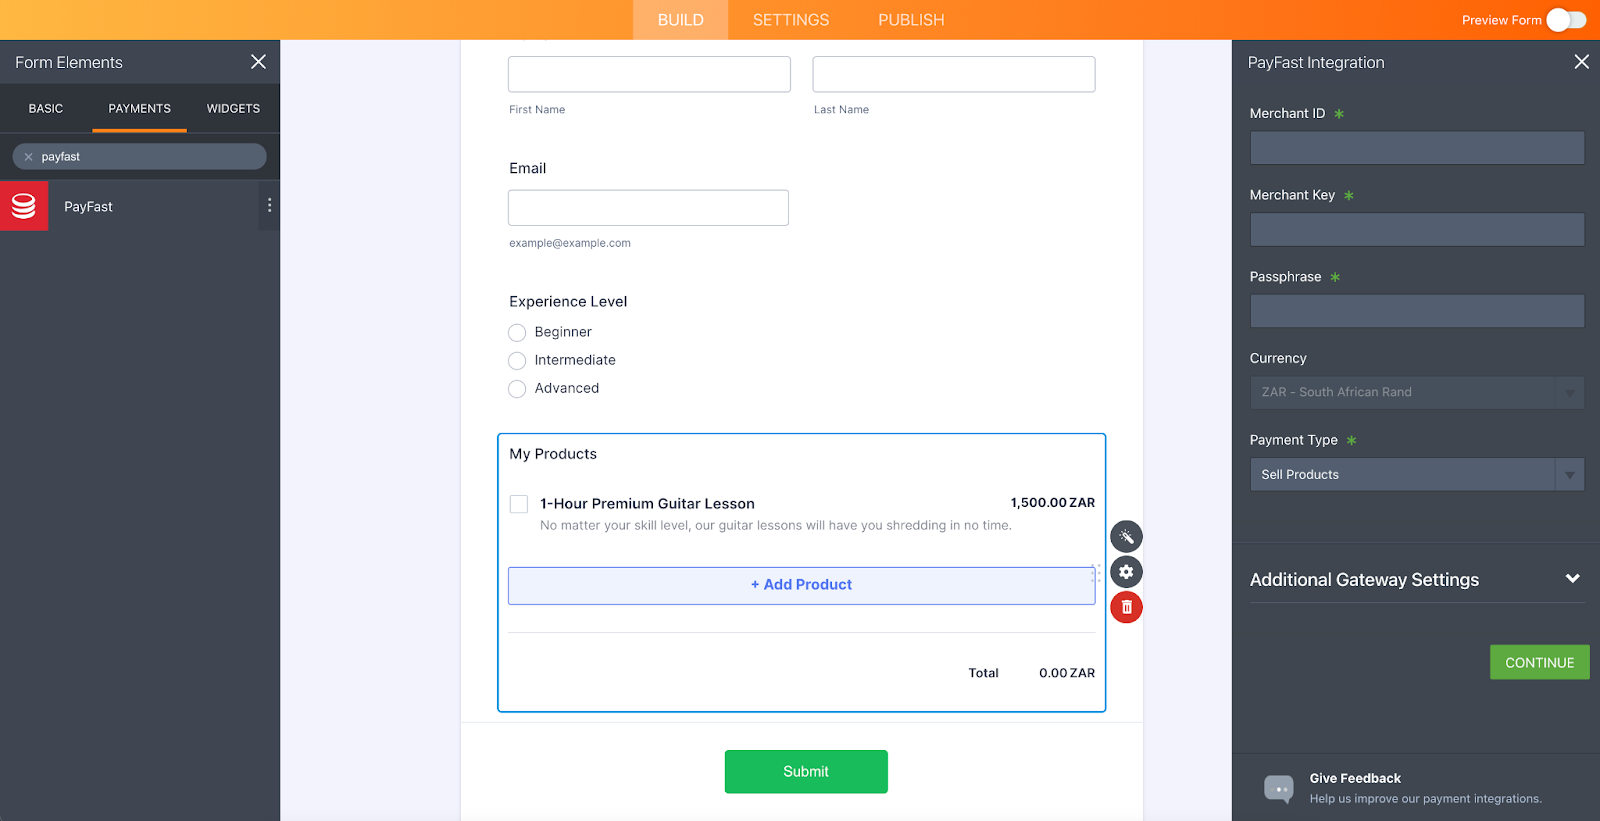Image resolution: width=1600 pixels, height=821 pixels.
Task: Open the Currency dropdown
Action: (x=1416, y=393)
